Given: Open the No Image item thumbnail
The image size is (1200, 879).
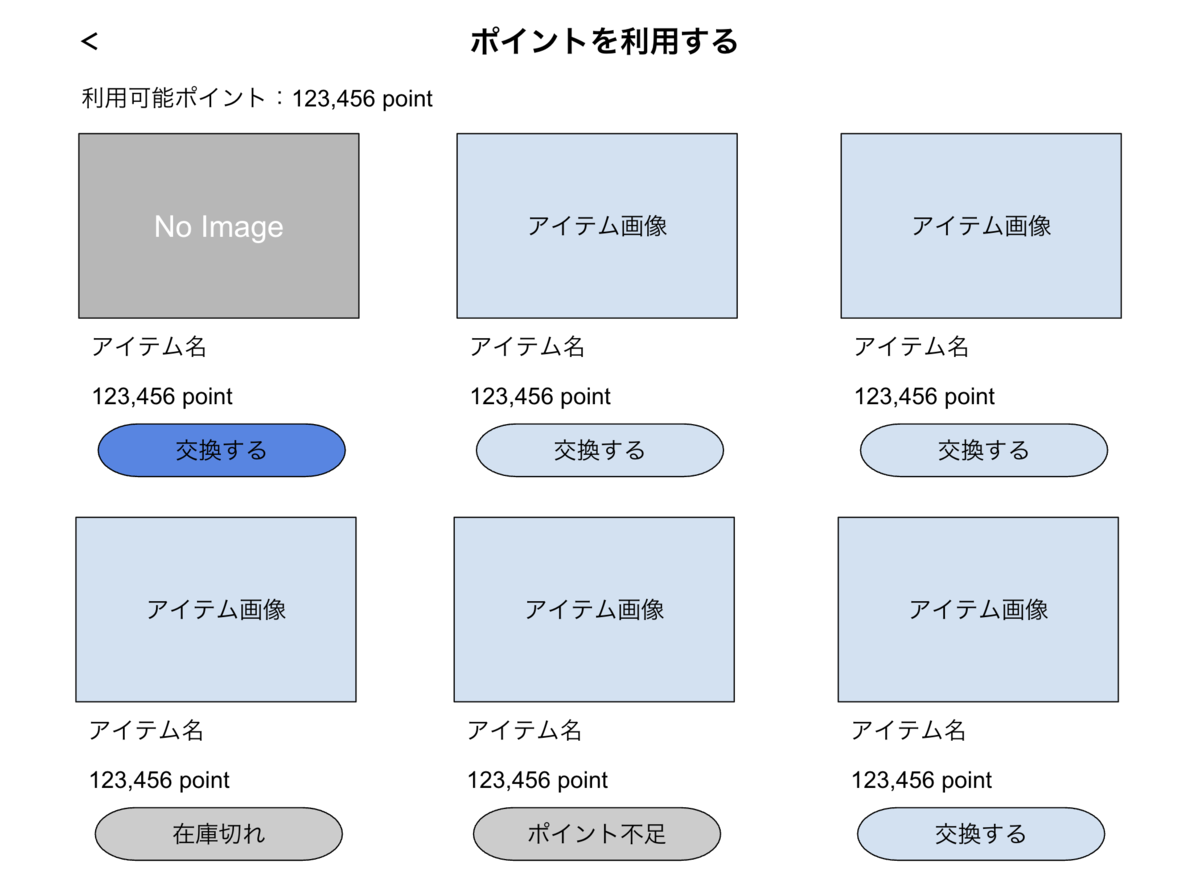Looking at the screenshot, I should pyautogui.click(x=217, y=225).
